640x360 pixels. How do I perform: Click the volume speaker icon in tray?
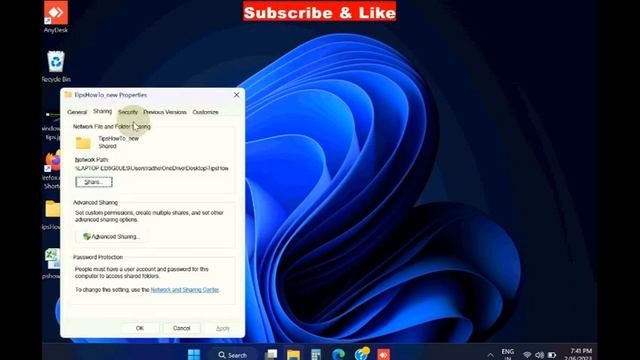[x=539, y=355]
